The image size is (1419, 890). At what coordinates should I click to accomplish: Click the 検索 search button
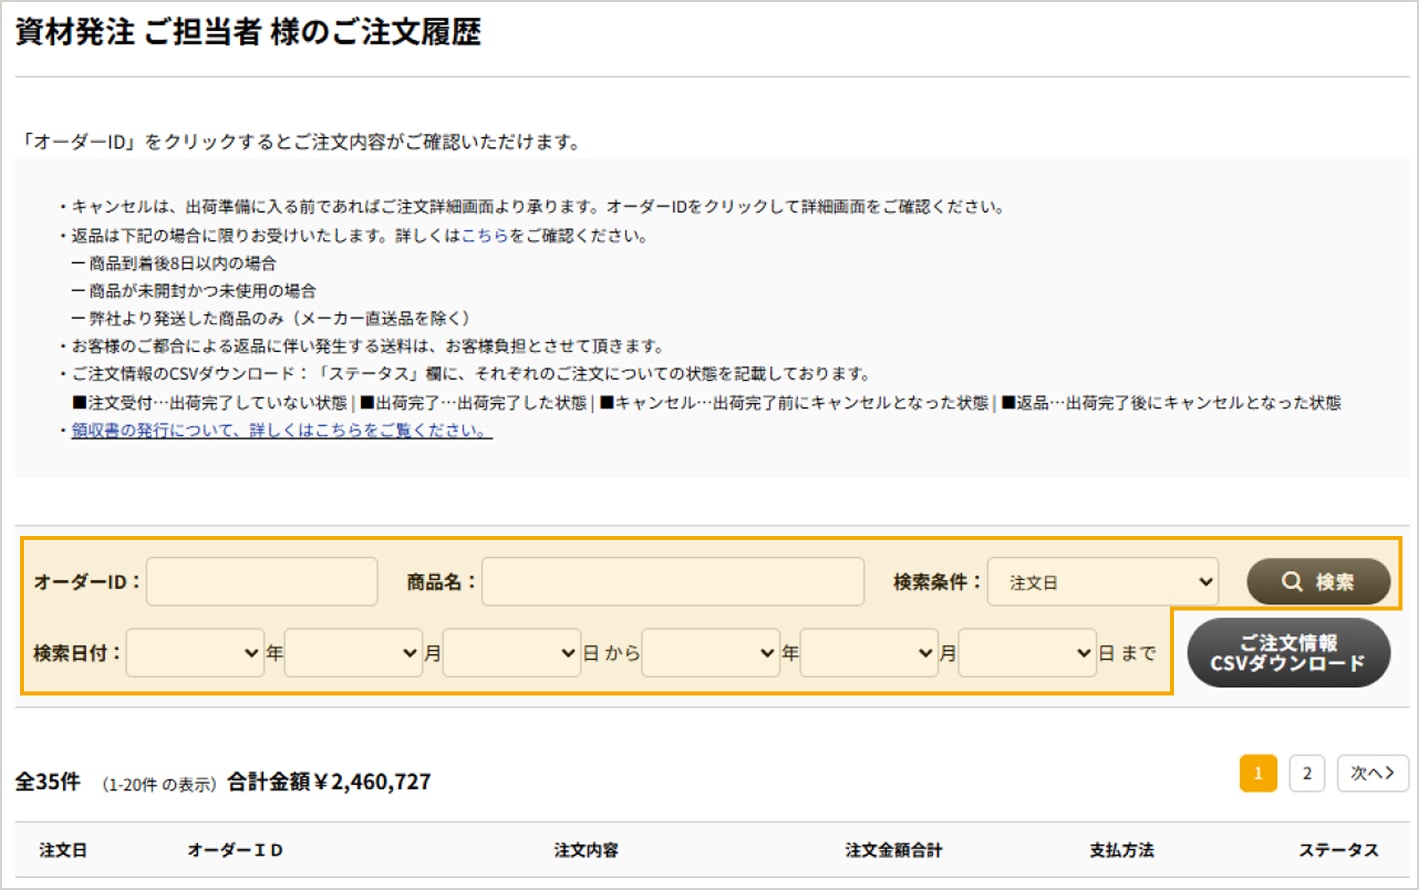pos(1318,582)
